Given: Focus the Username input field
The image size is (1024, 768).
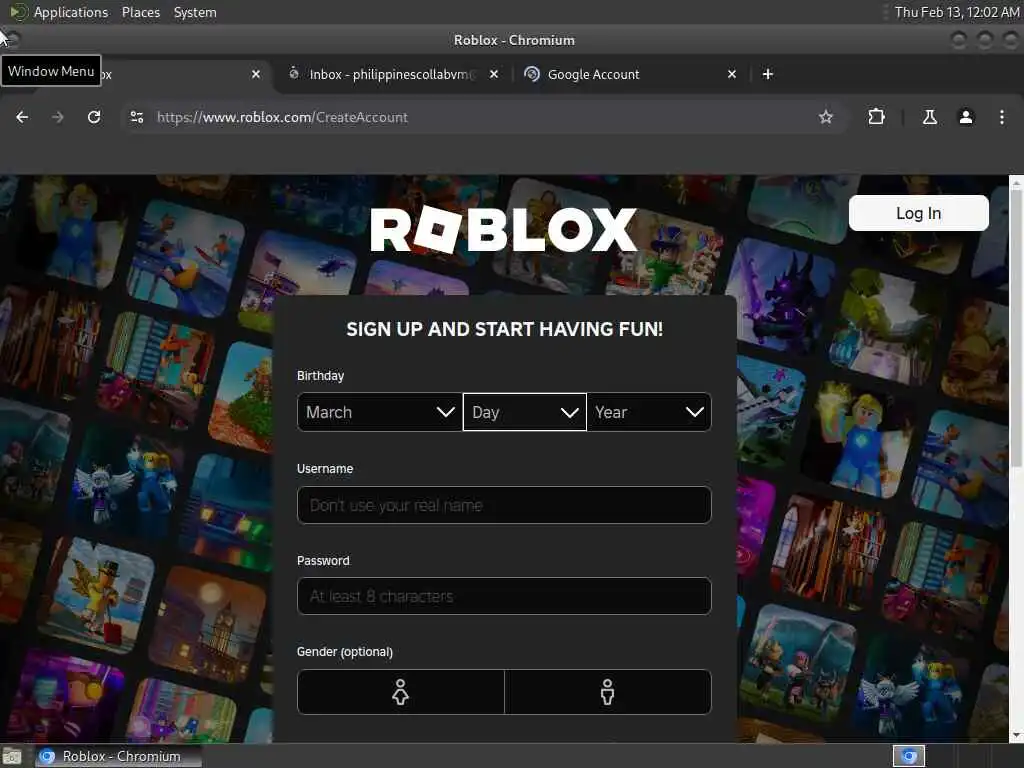Looking at the screenshot, I should (504, 505).
